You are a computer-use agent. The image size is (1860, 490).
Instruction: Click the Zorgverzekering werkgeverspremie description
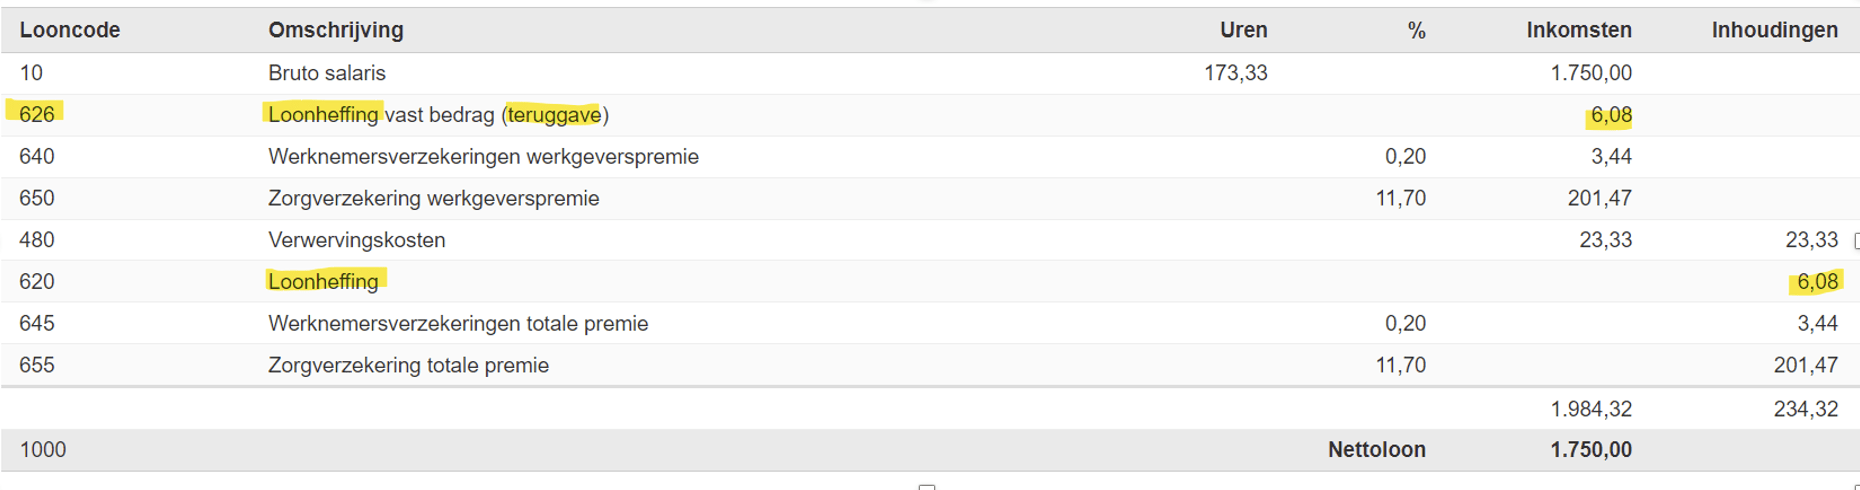[x=434, y=198]
